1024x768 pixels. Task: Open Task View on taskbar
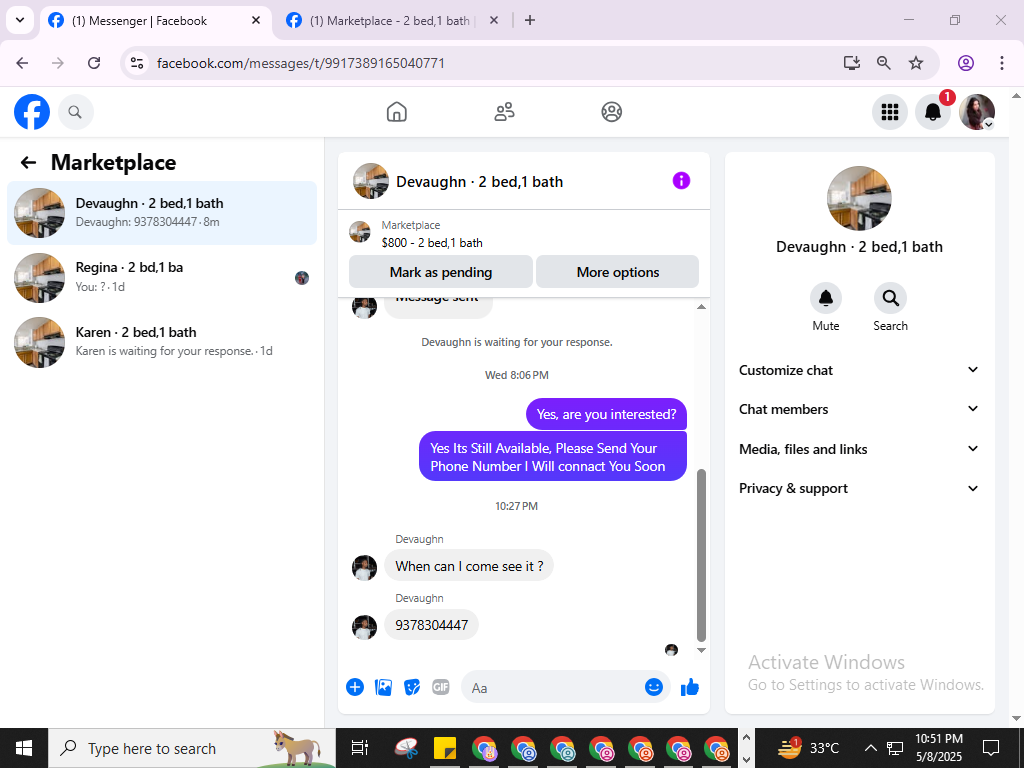point(359,748)
